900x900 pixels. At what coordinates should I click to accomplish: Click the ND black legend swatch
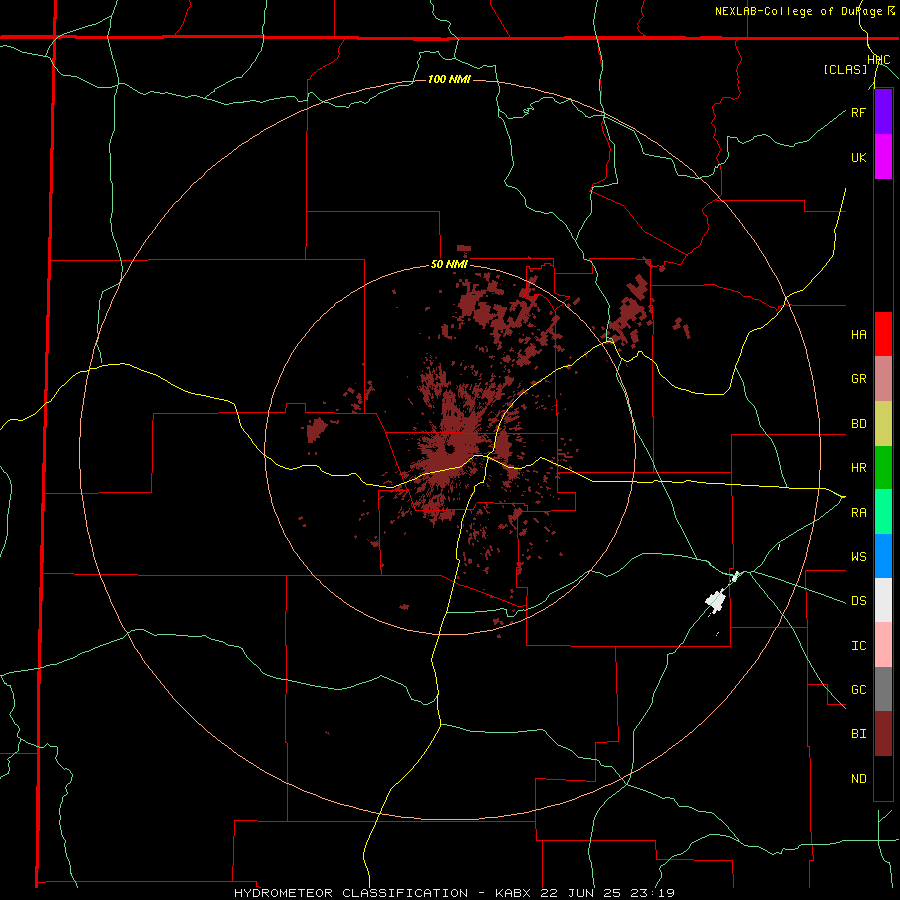coord(883,778)
